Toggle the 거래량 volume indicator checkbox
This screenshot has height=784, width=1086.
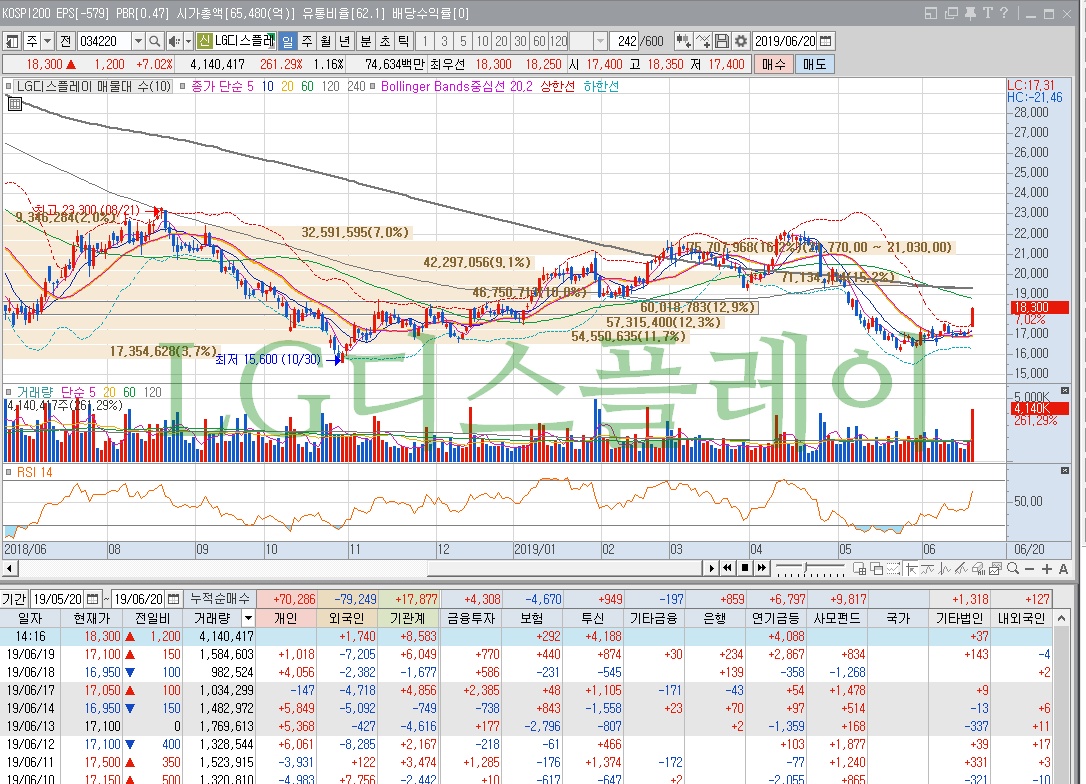pos(9,392)
